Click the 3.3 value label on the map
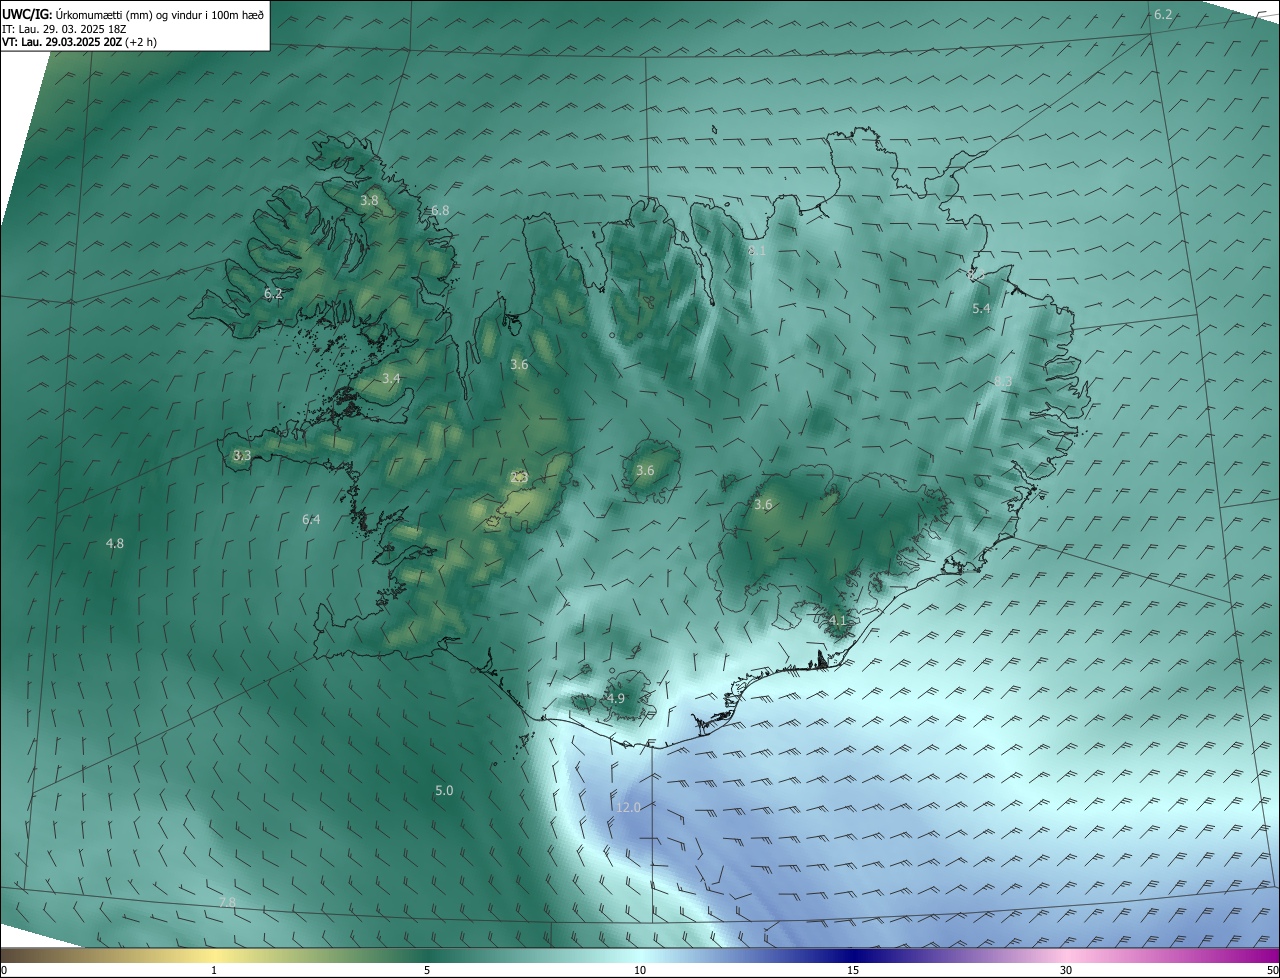This screenshot has height=978, width=1280. pos(242,455)
